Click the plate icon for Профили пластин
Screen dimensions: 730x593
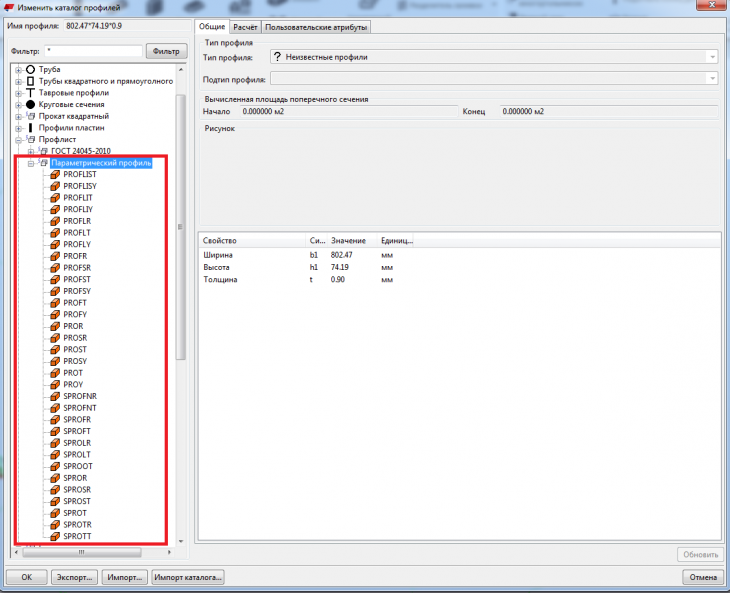click(31, 128)
